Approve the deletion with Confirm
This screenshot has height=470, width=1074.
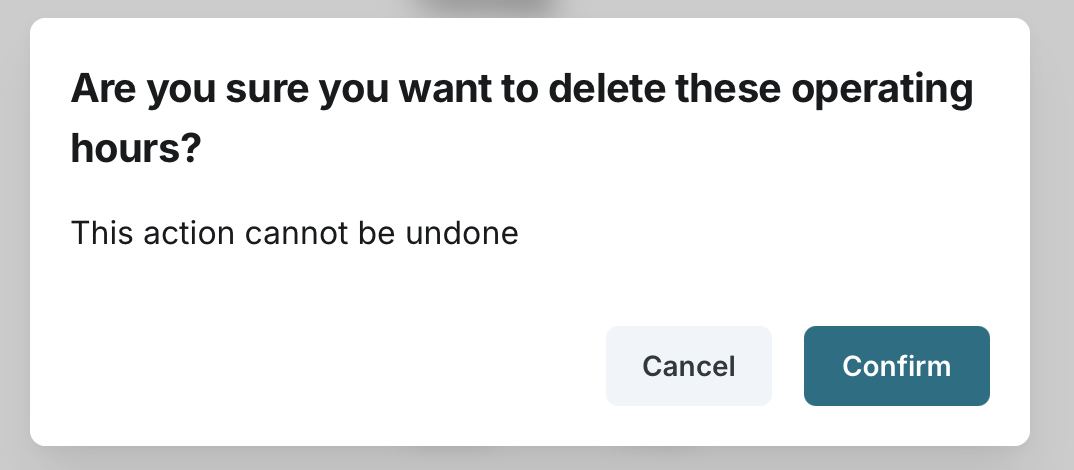896,366
